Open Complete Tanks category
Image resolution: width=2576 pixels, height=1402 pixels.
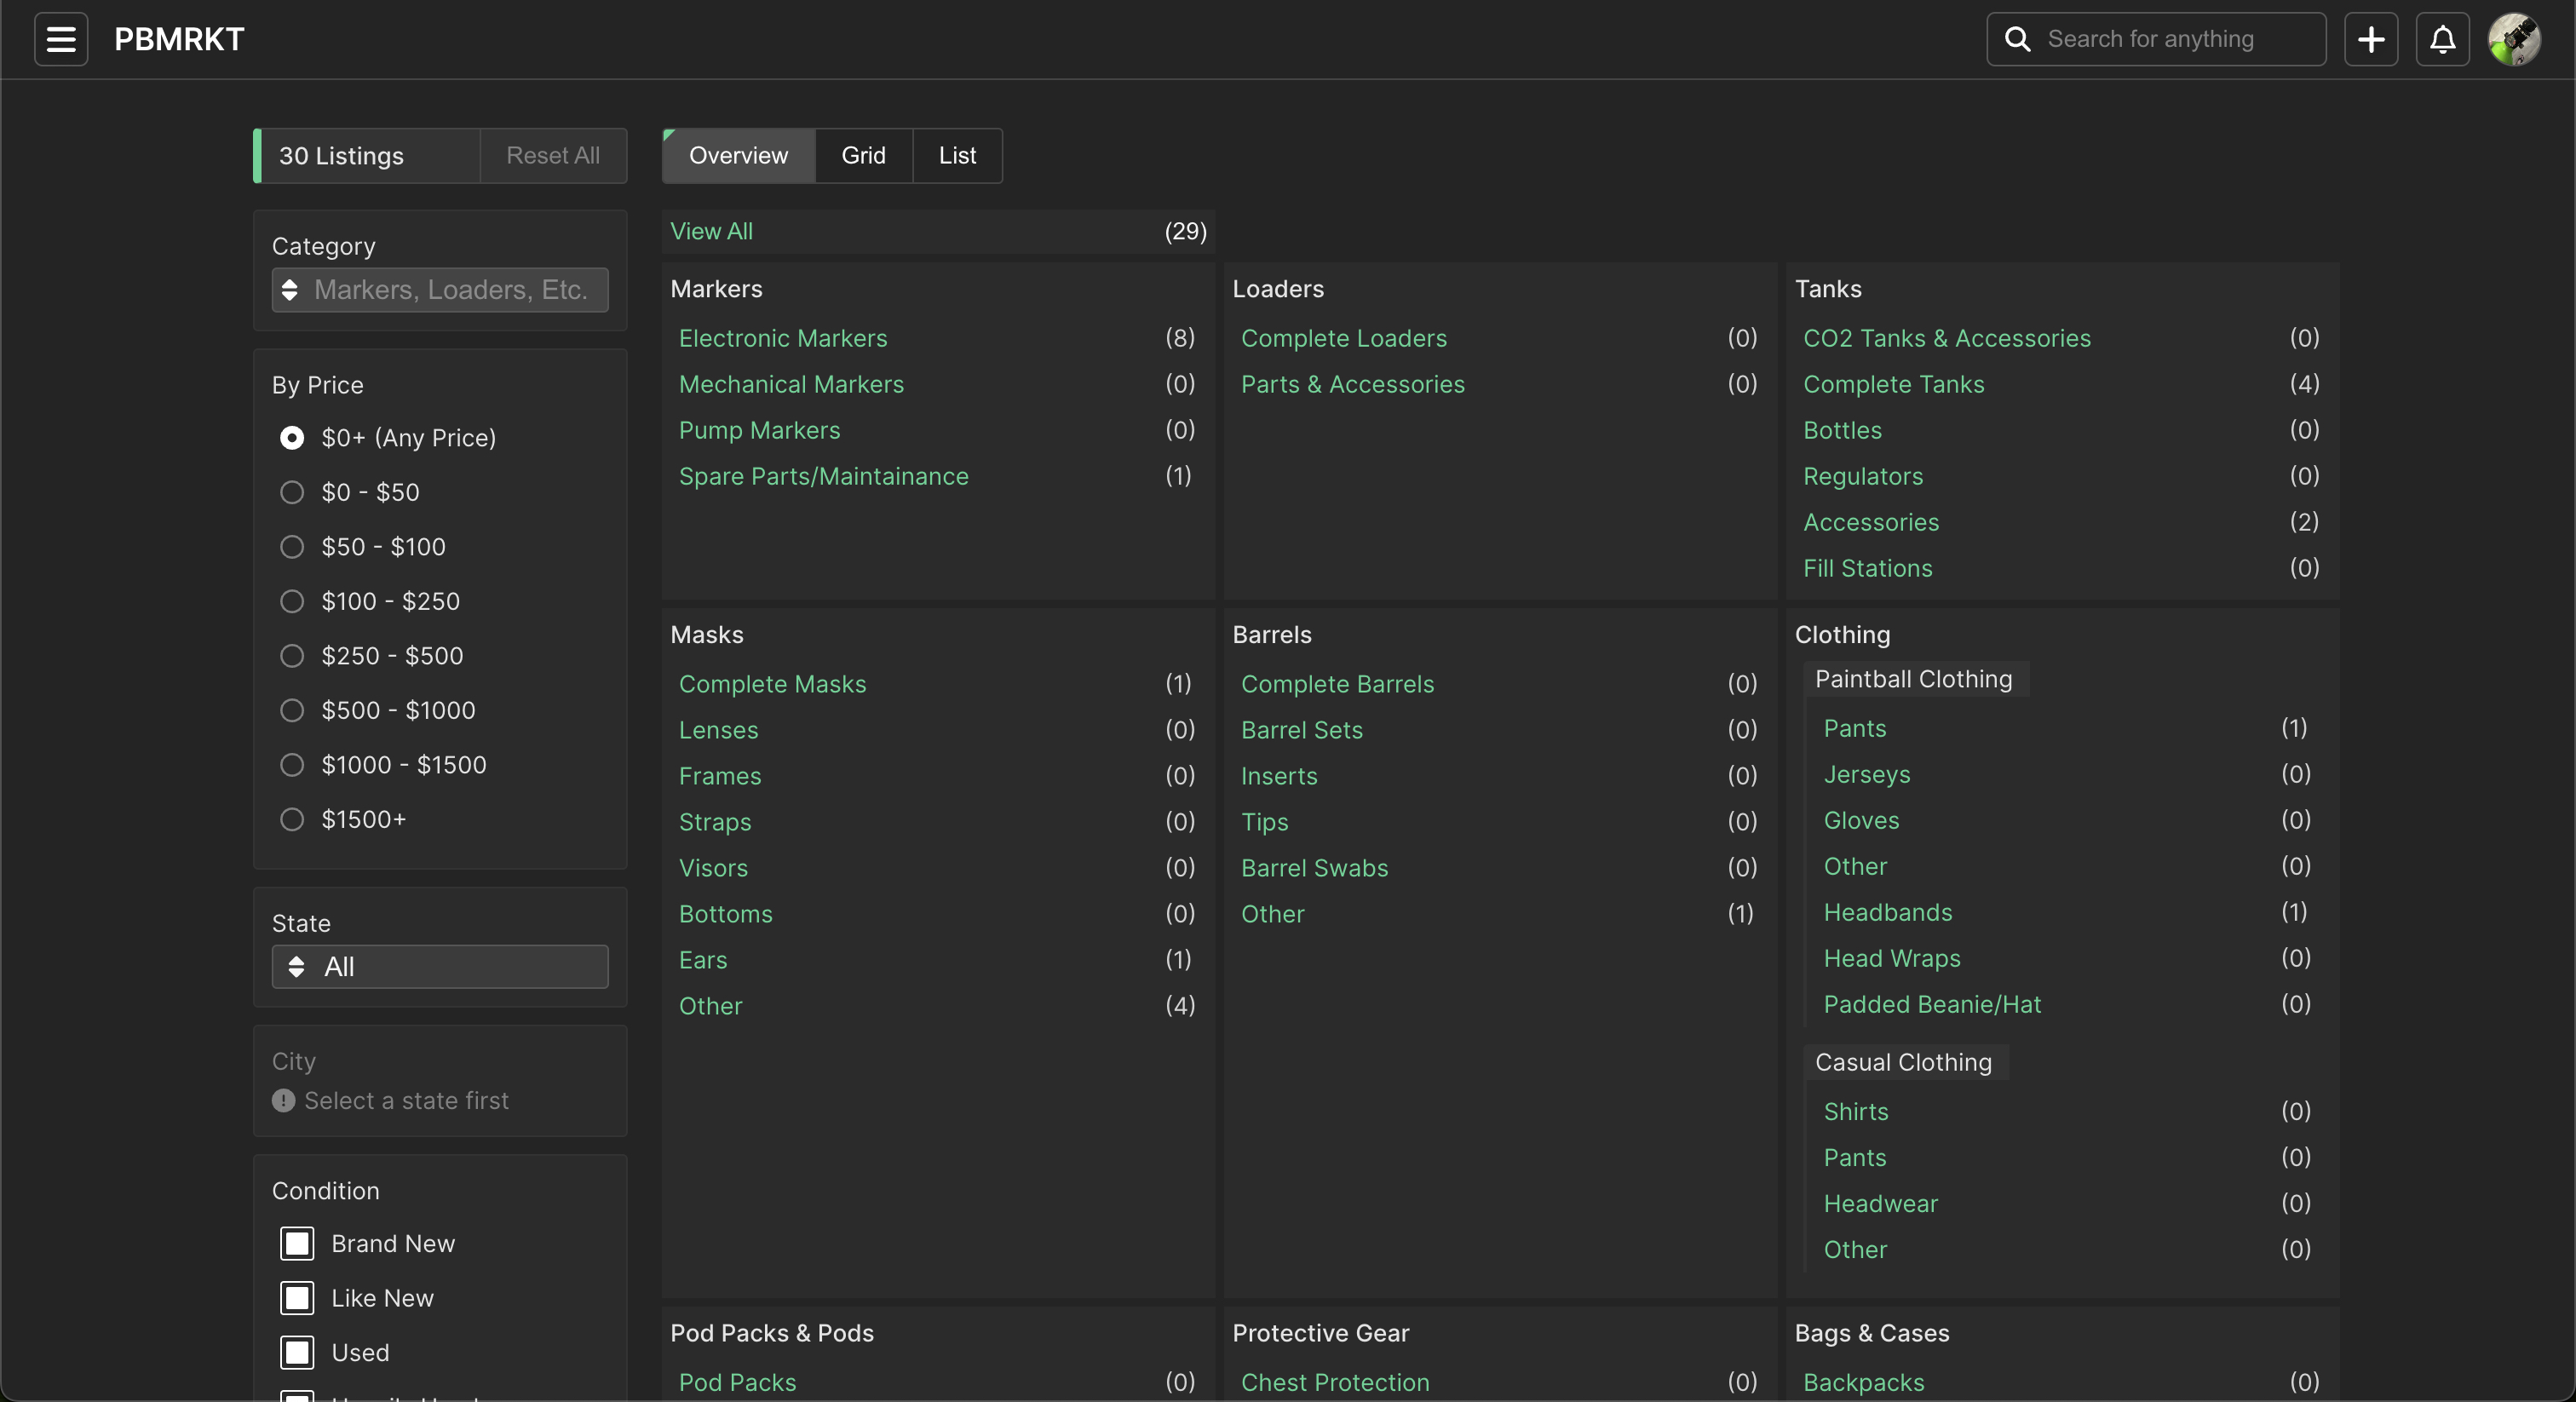[x=1893, y=384]
